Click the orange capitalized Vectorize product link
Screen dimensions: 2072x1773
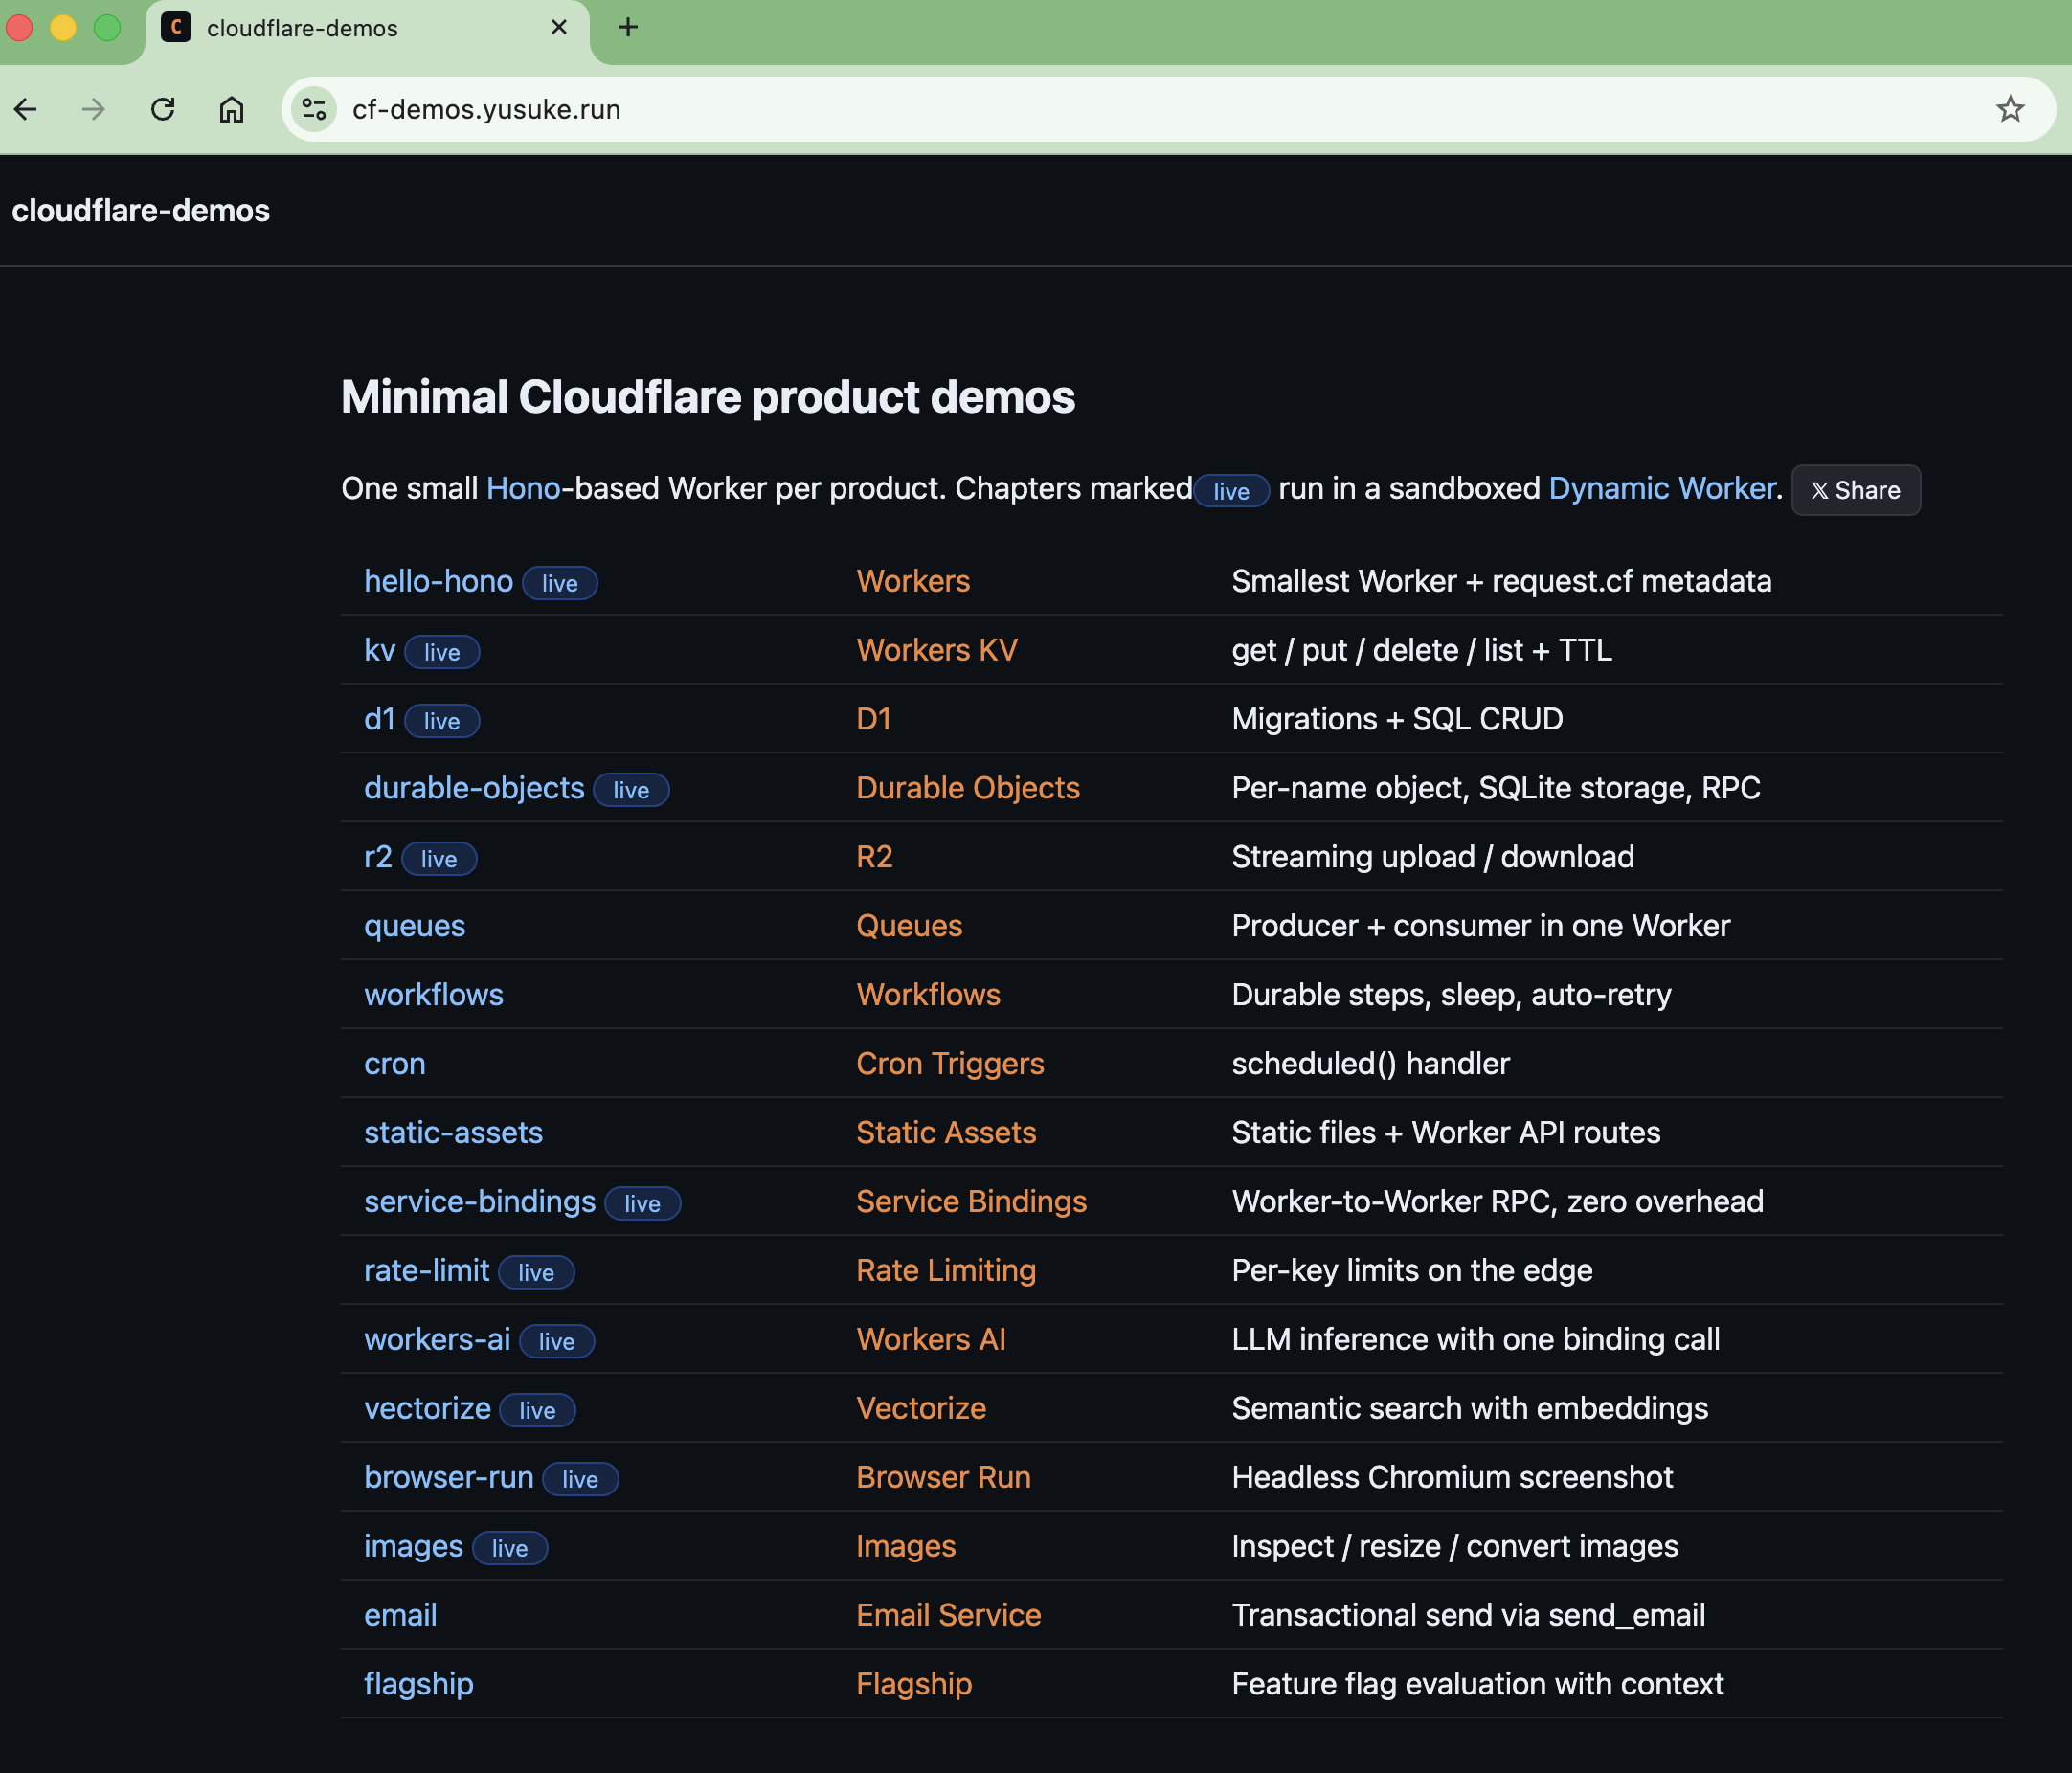pos(922,1409)
